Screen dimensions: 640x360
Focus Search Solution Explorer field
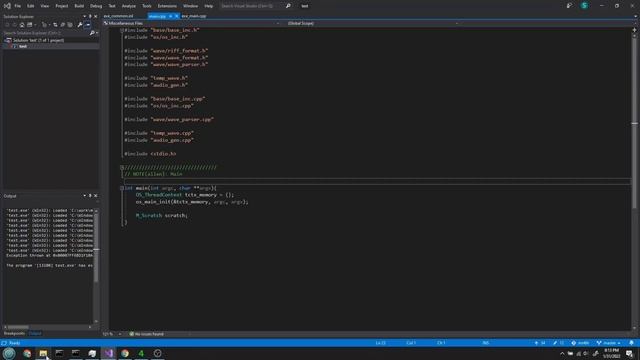tap(46, 33)
